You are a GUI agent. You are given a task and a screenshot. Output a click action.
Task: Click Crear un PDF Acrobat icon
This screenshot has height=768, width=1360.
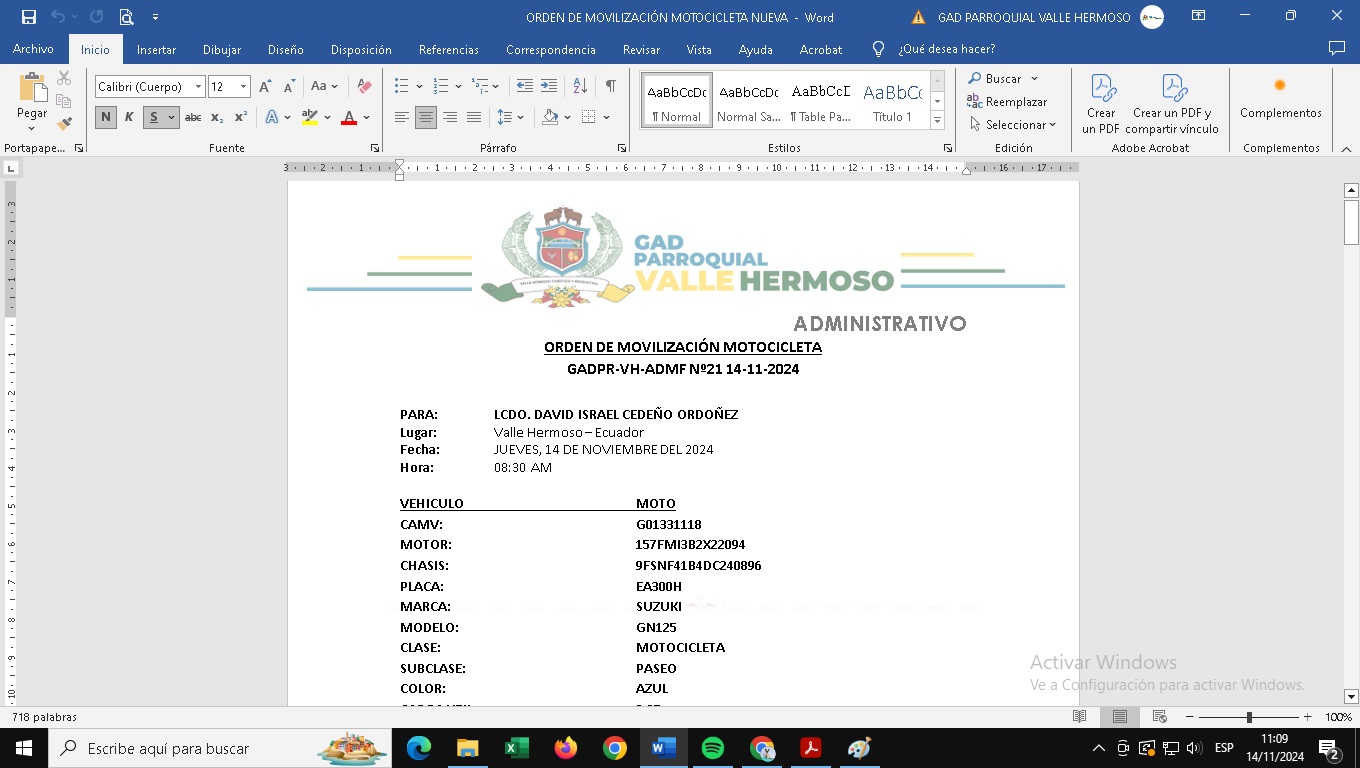point(1102,103)
